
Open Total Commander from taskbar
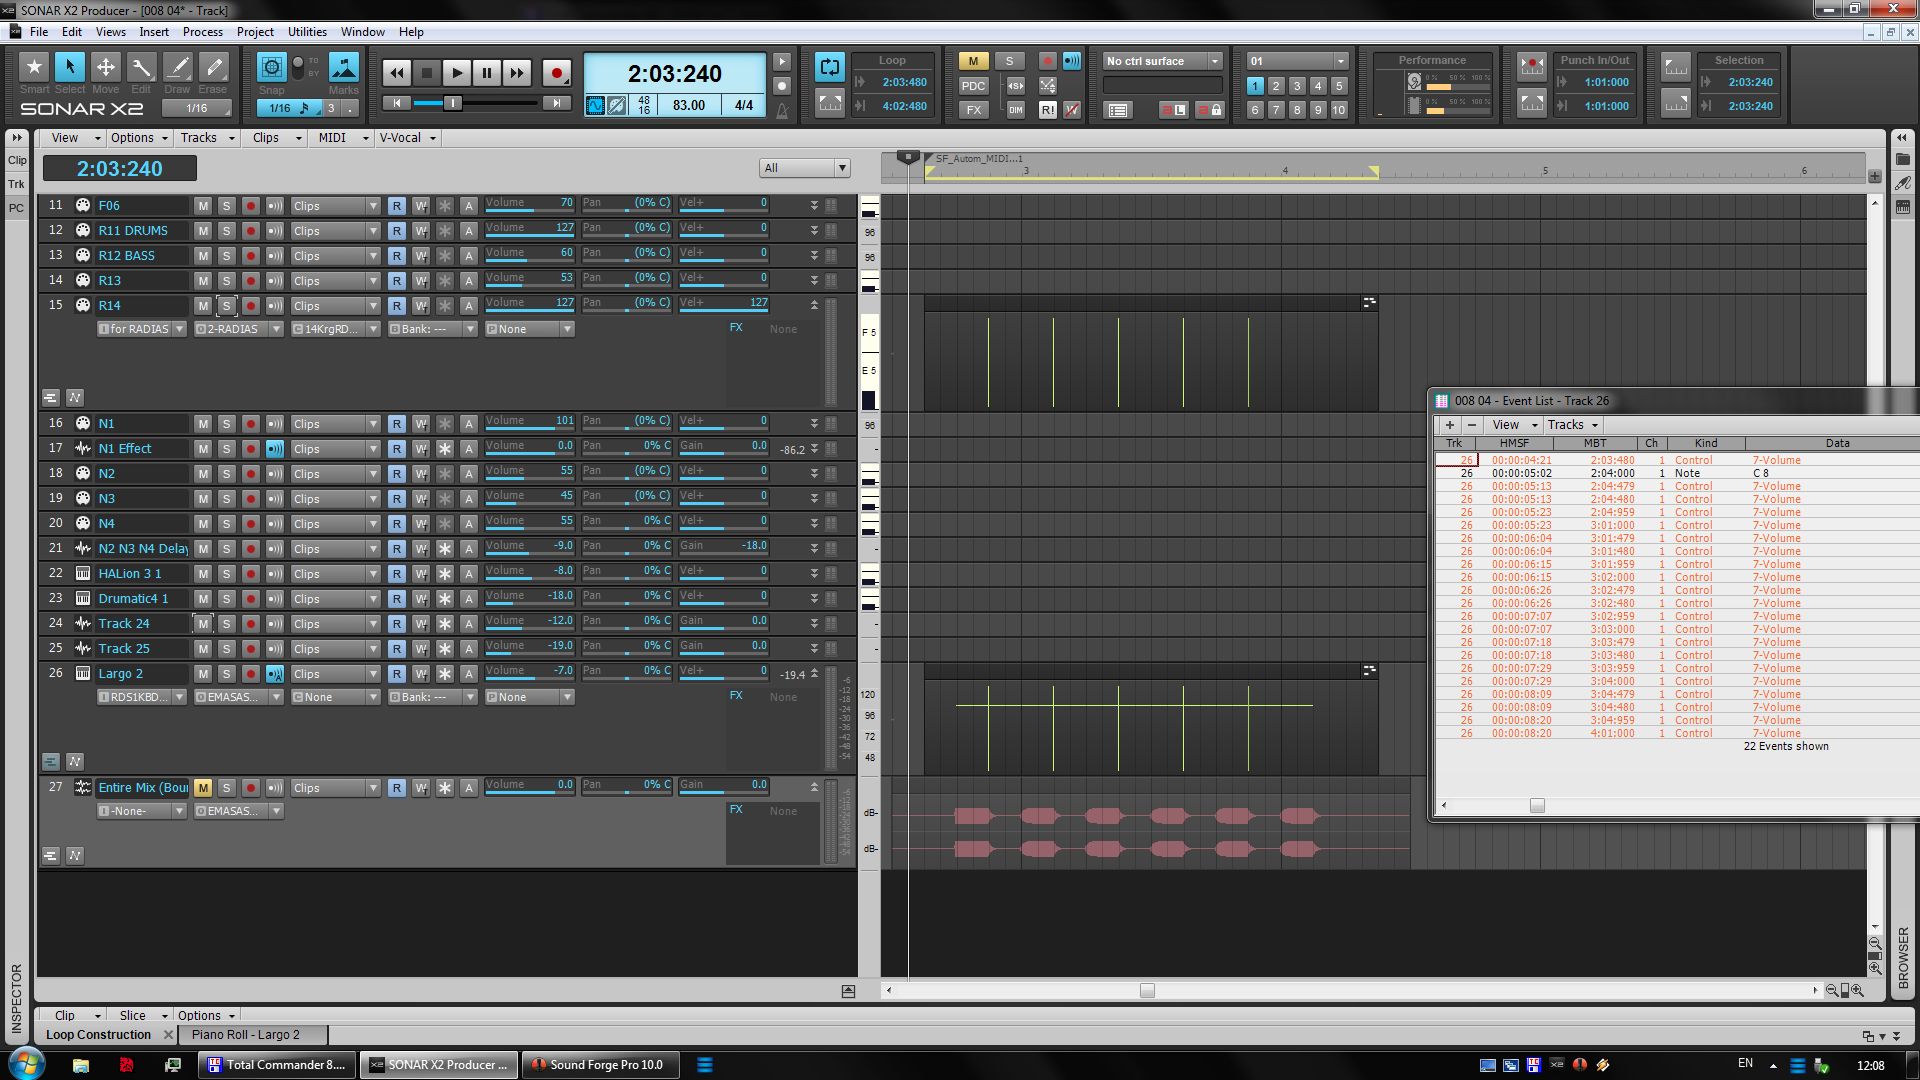click(277, 1065)
